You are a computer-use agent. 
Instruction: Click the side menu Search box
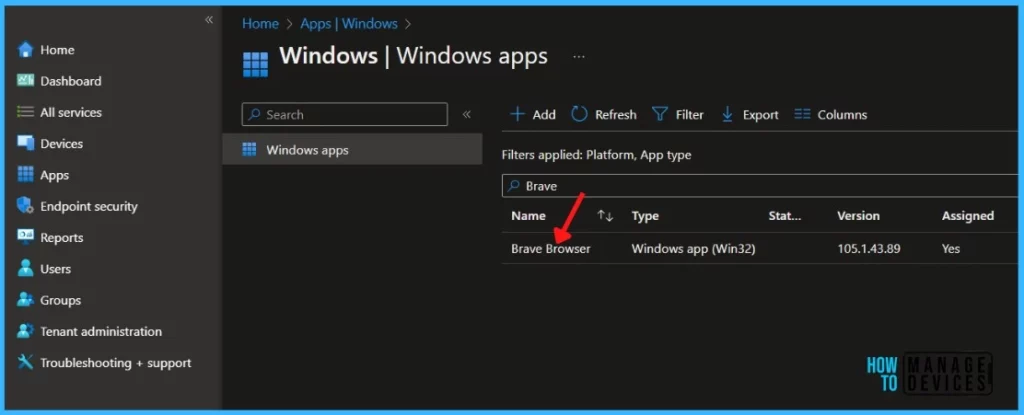tap(345, 114)
